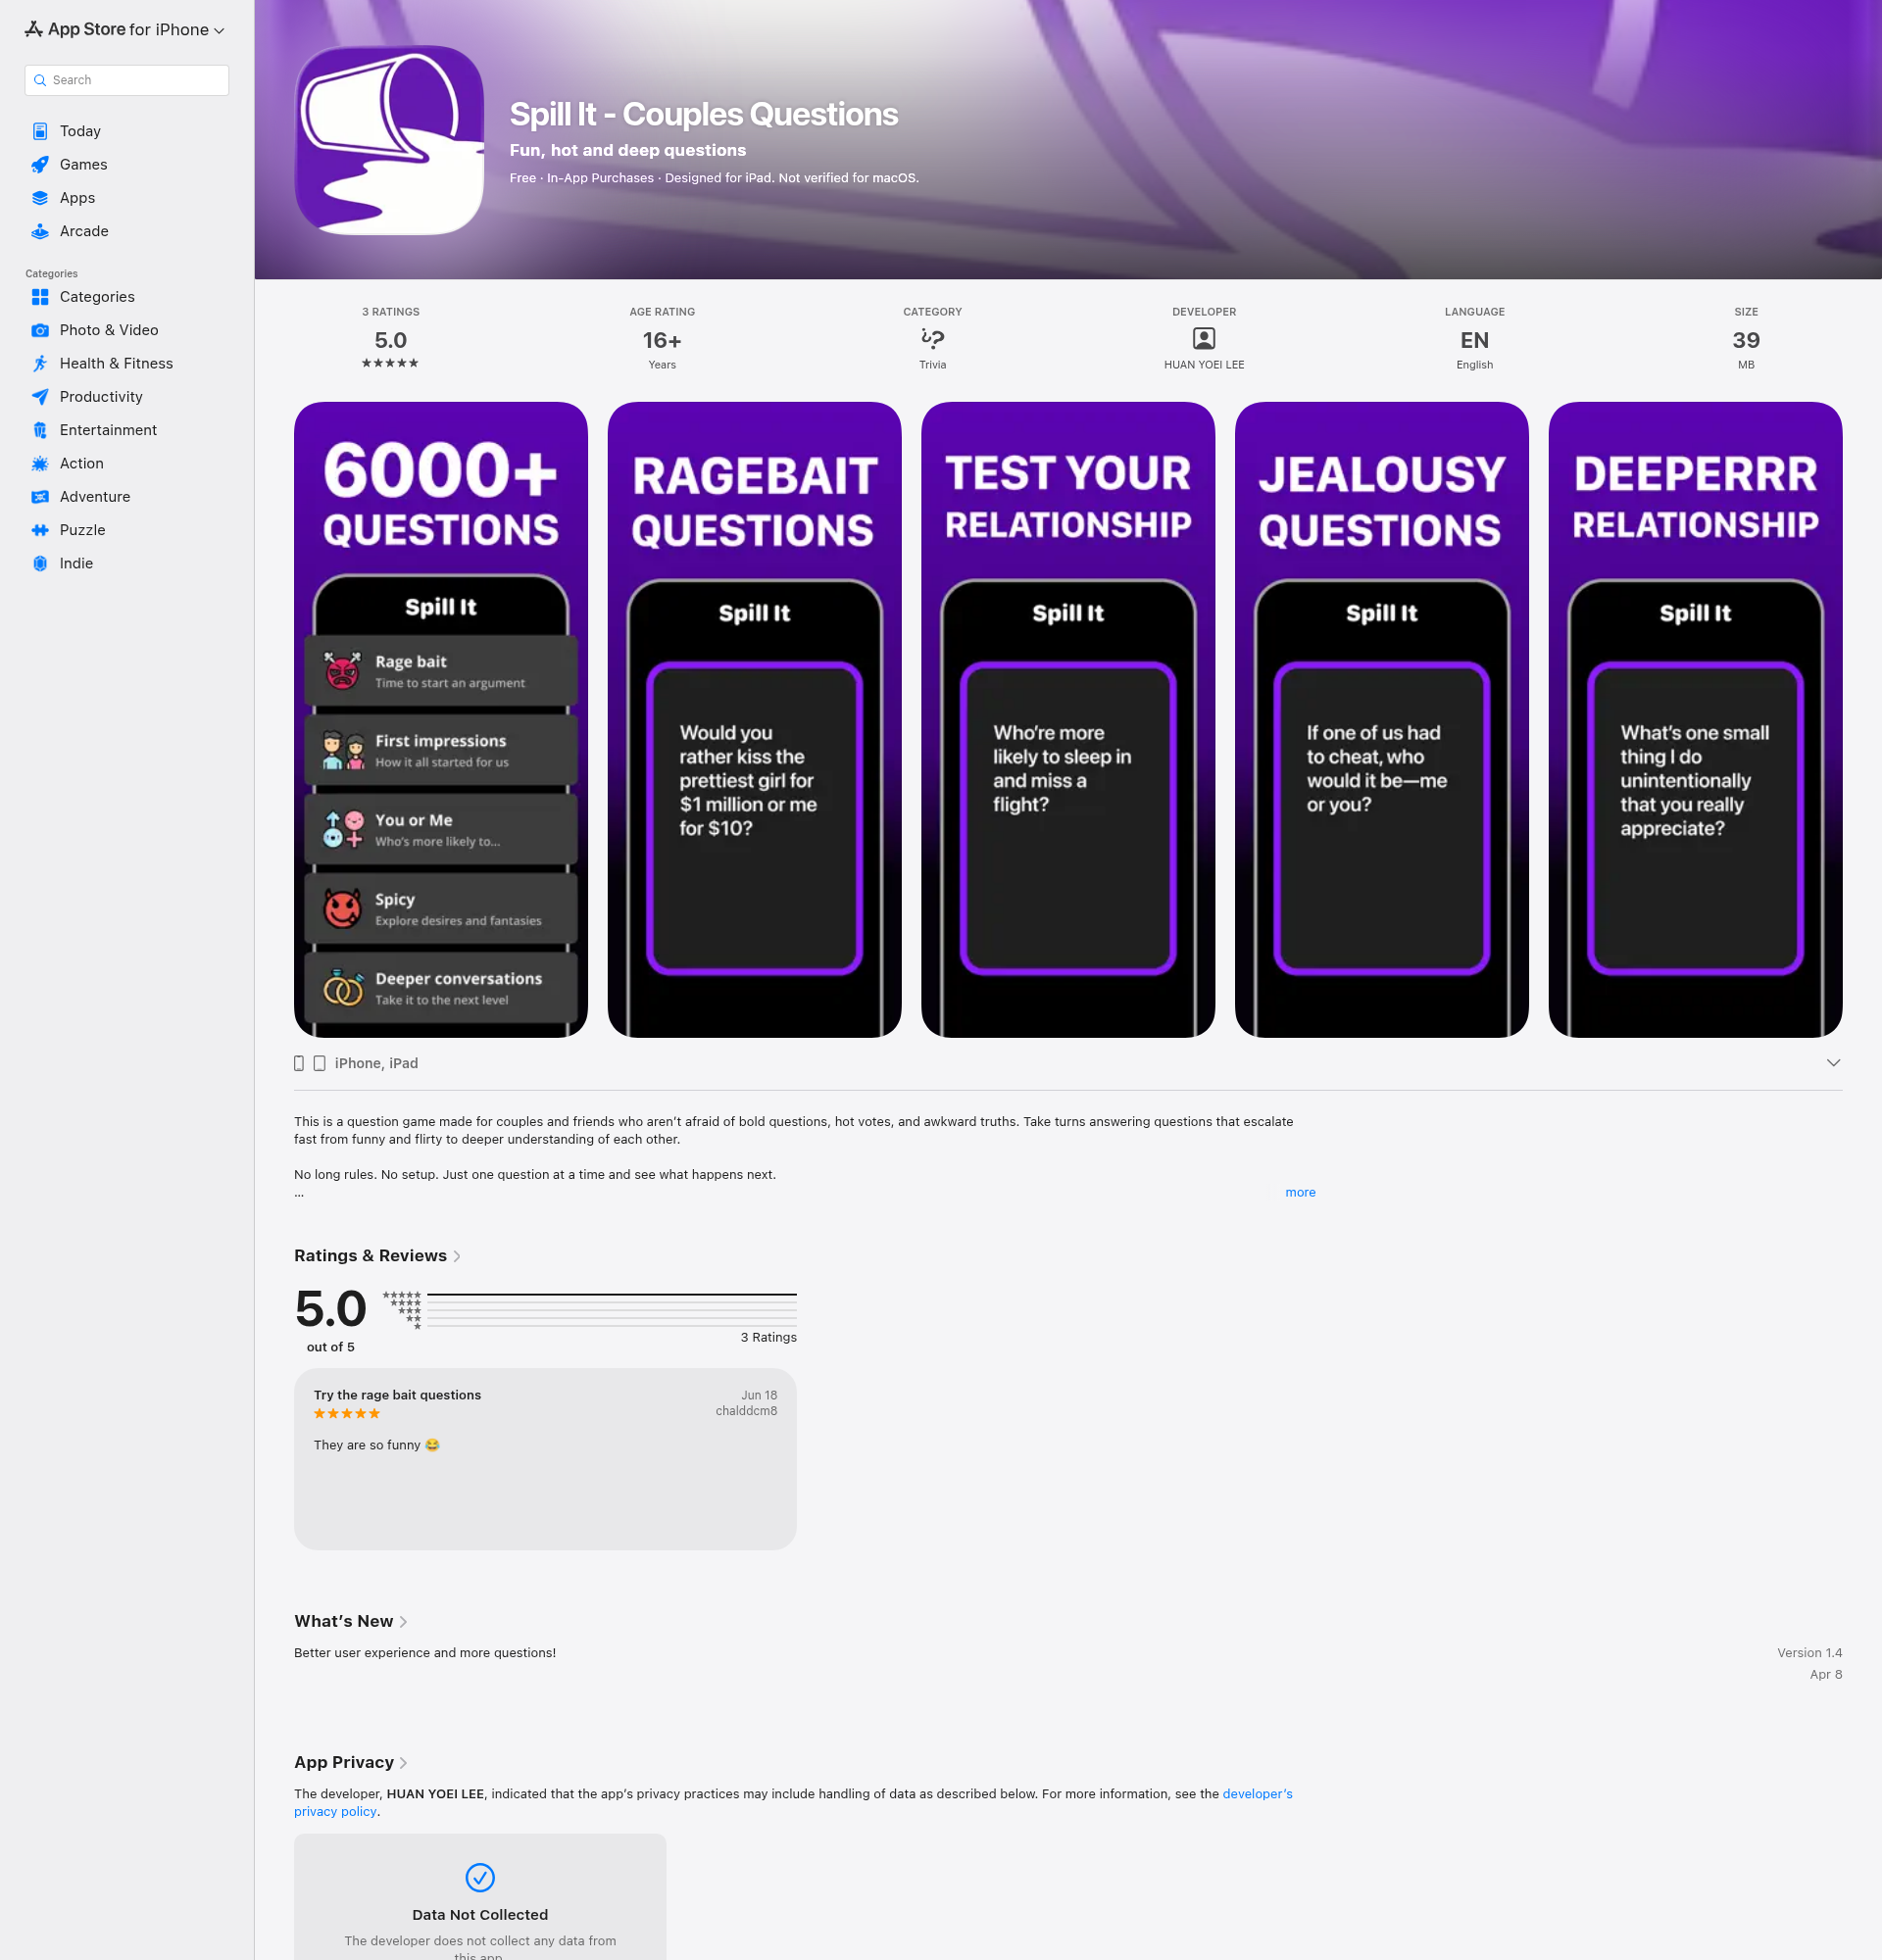Click the Trivia category icon
Image resolution: width=1882 pixels, height=1960 pixels.
click(x=932, y=339)
